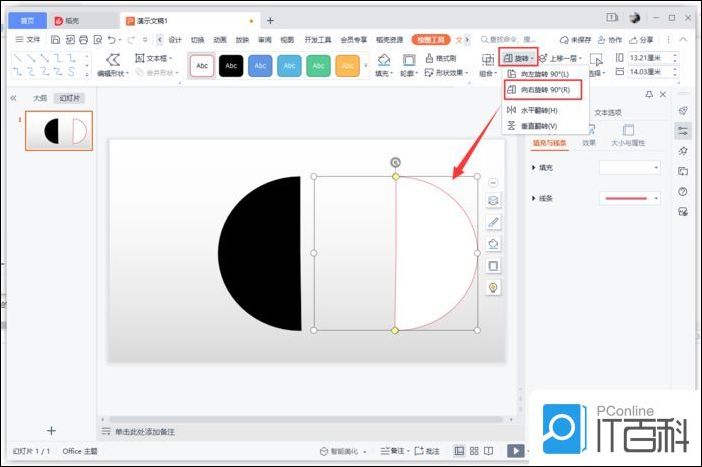Open the 线条 line style dropdown
This screenshot has height=467, width=702.
[629, 199]
